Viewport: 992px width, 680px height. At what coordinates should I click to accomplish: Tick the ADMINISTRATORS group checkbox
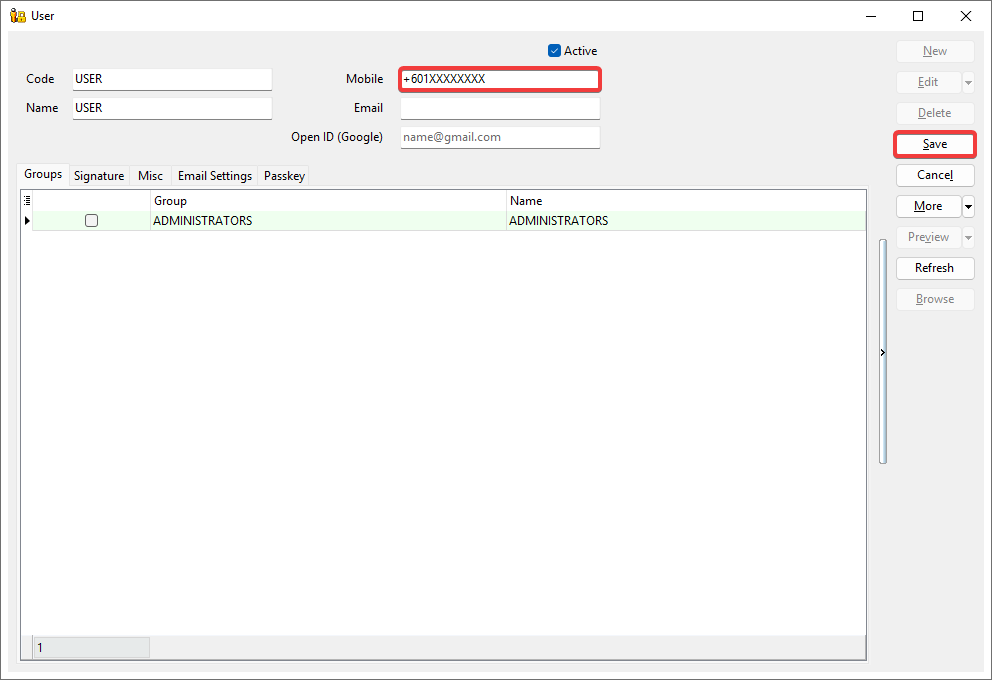tap(92, 221)
